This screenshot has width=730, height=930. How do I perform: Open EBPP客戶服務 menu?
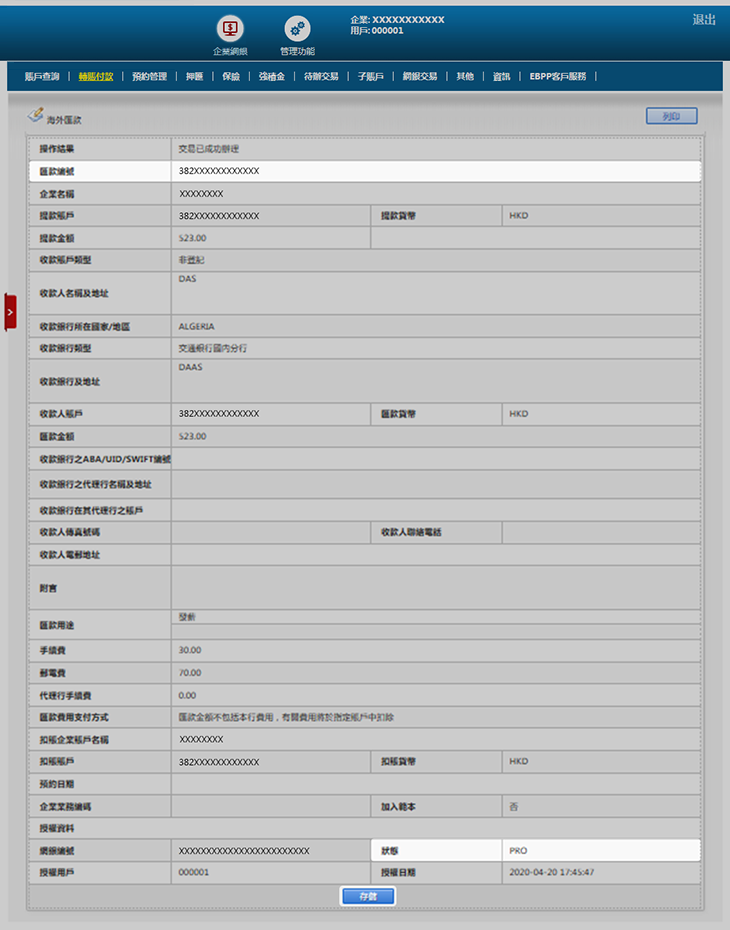(558, 76)
